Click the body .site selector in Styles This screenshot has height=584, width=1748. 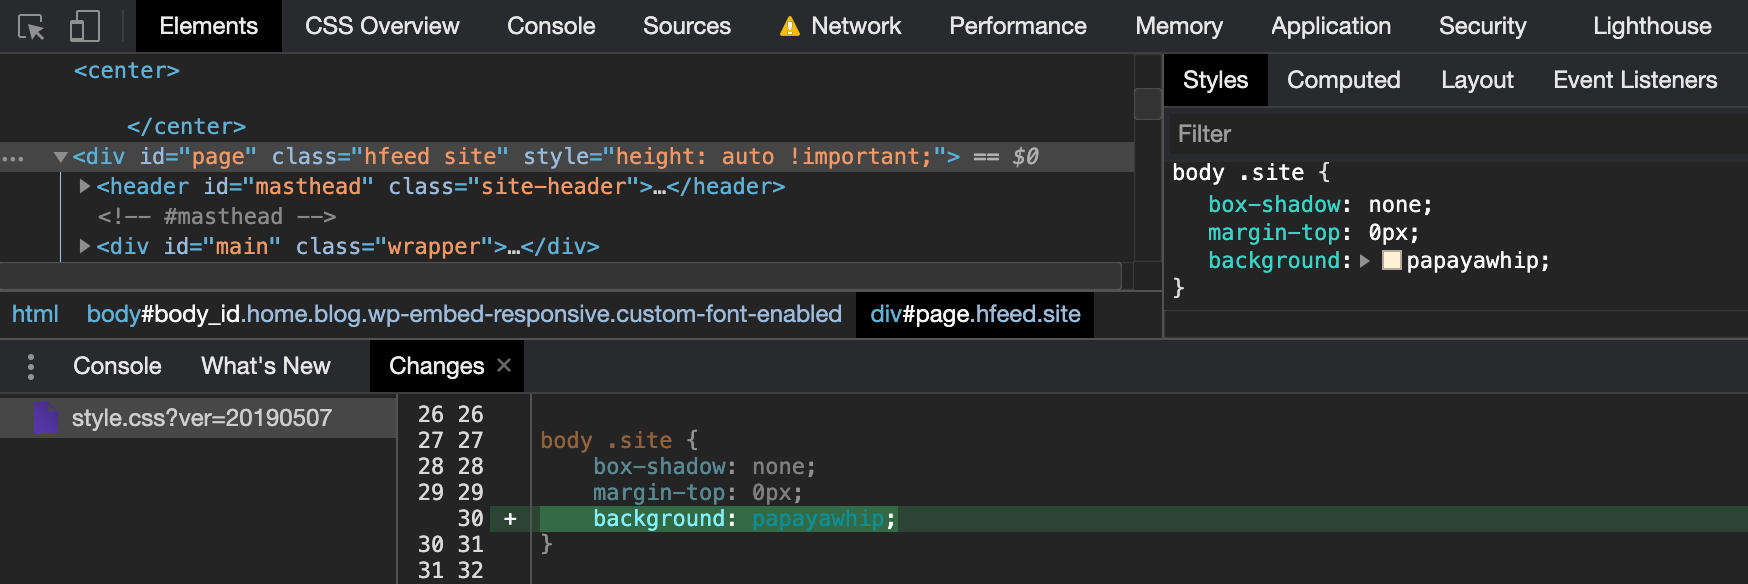(1238, 173)
